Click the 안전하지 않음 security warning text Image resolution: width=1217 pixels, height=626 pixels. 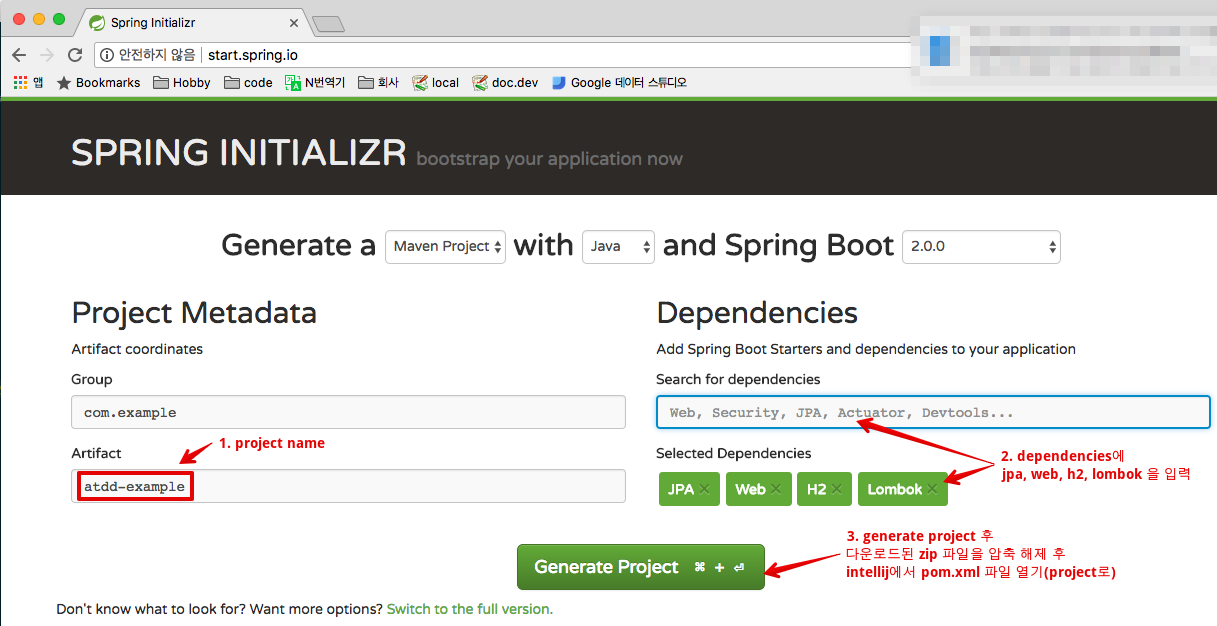click(158, 55)
